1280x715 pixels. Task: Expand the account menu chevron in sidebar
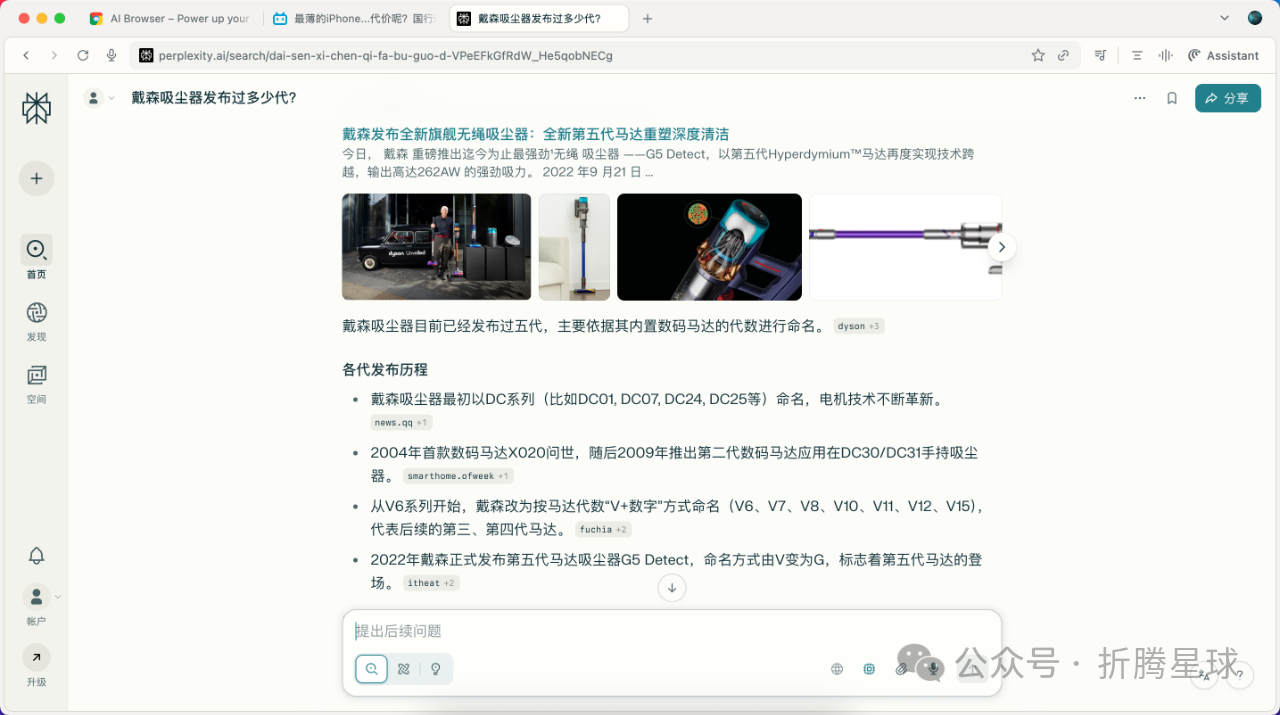[x=58, y=597]
